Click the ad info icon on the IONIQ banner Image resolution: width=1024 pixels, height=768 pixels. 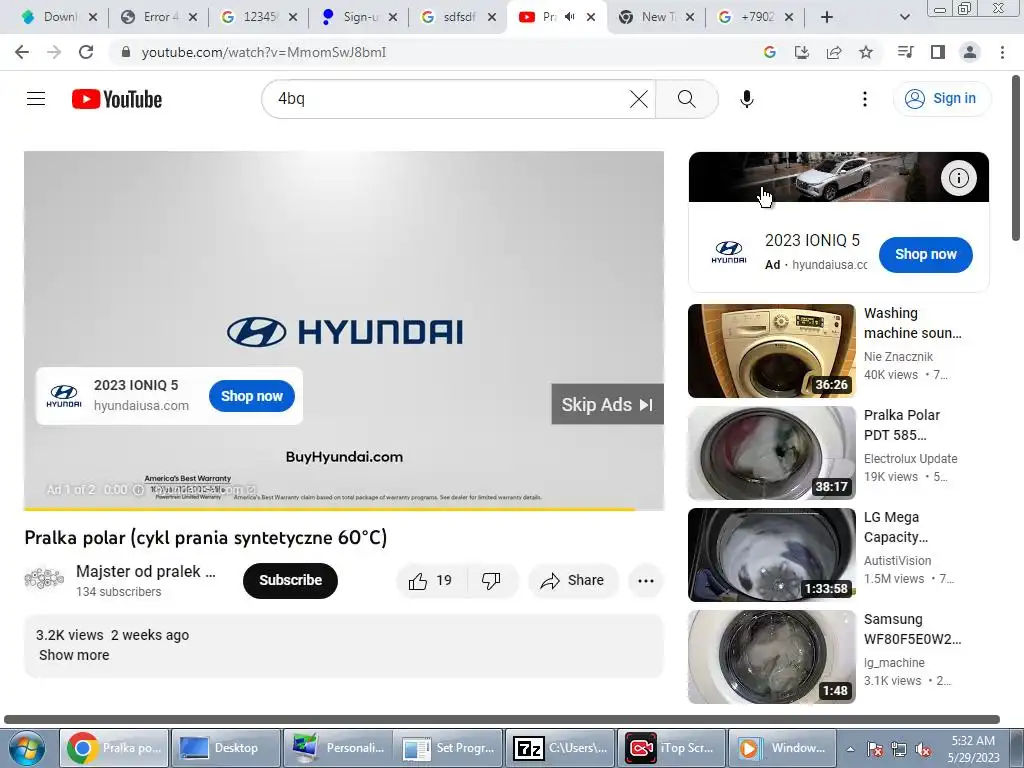[958, 178]
